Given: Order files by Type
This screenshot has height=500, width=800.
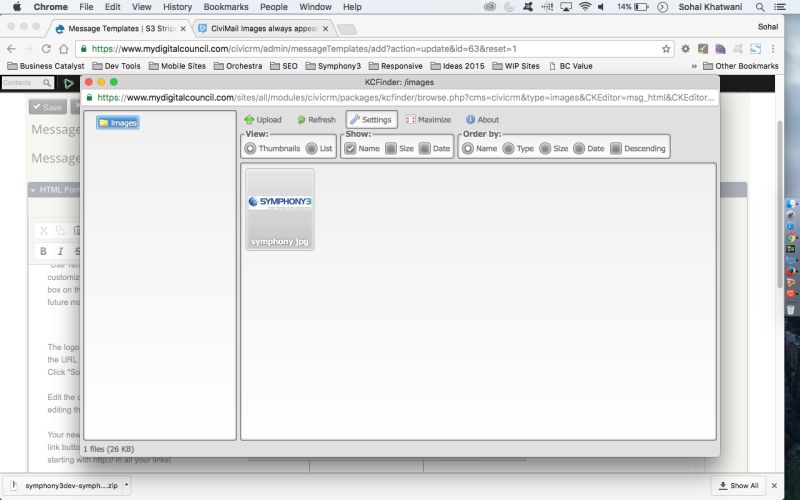Looking at the screenshot, I should click(x=508, y=148).
